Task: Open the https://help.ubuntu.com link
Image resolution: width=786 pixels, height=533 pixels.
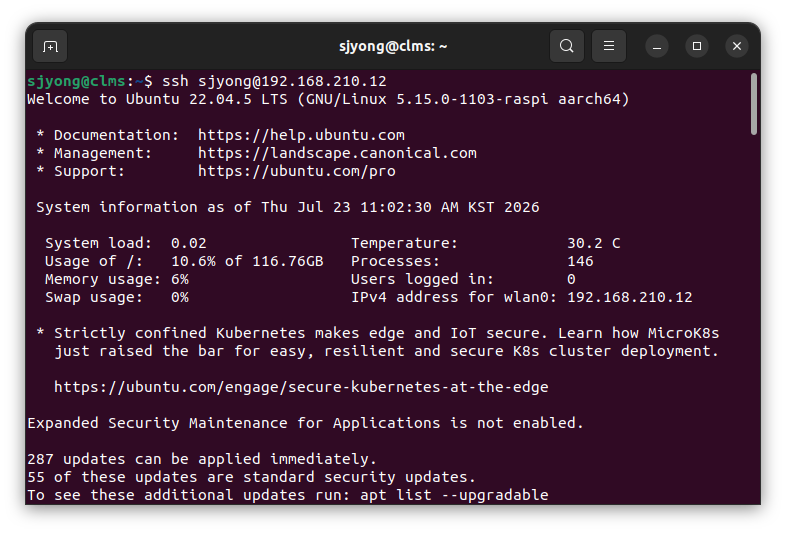Action: 301,135
